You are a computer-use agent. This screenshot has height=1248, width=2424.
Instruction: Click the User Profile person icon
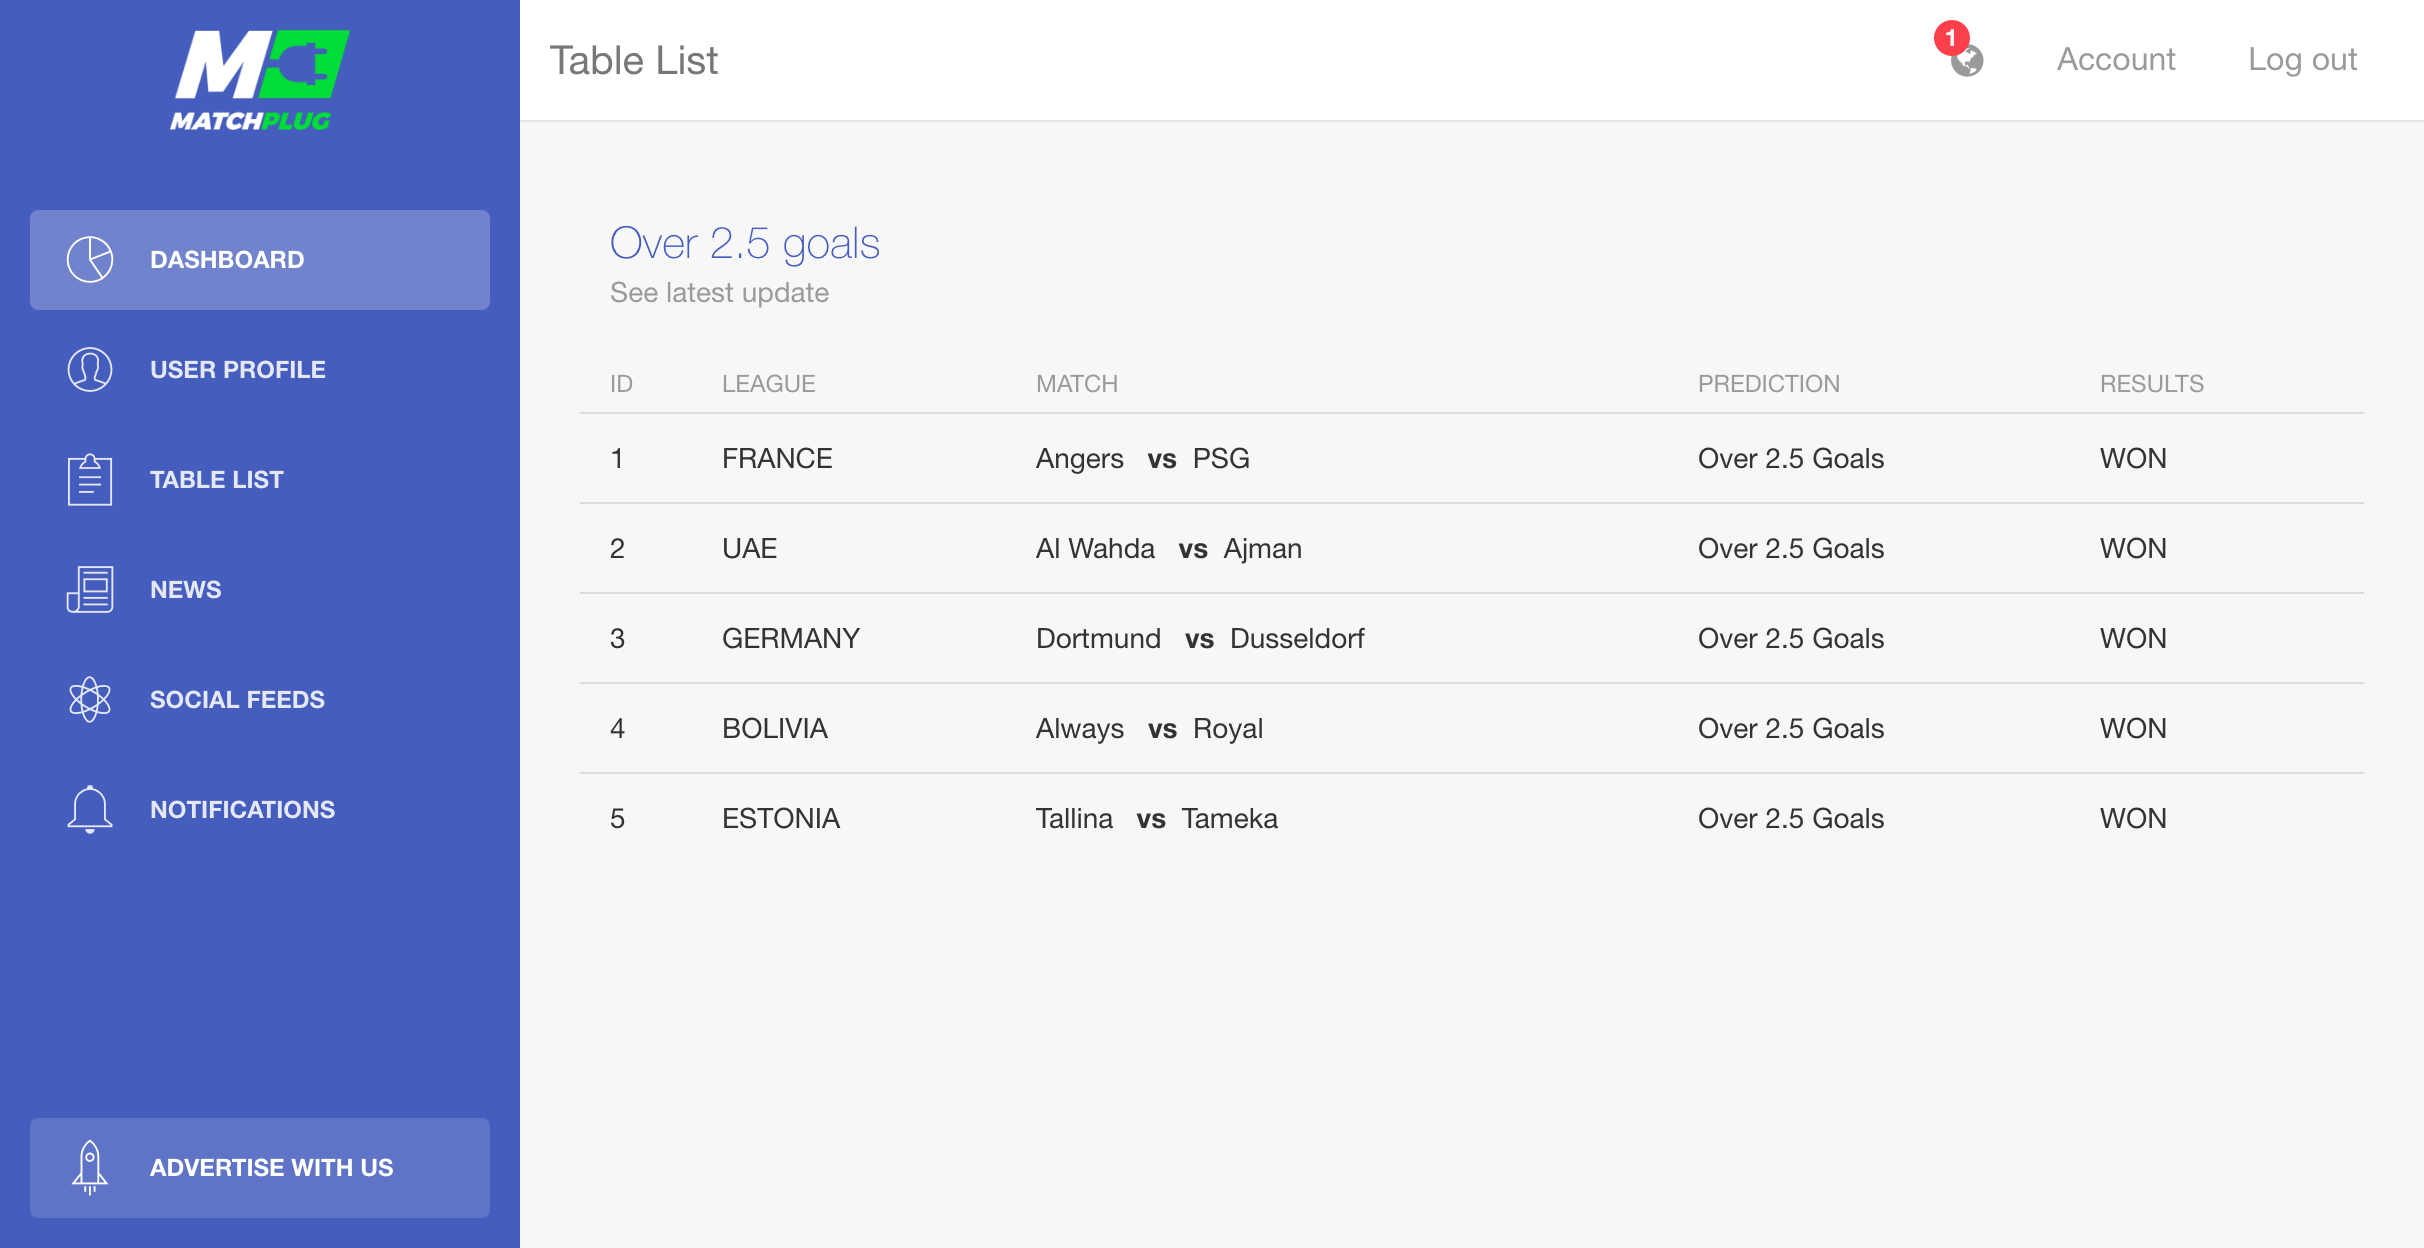pyautogui.click(x=90, y=370)
